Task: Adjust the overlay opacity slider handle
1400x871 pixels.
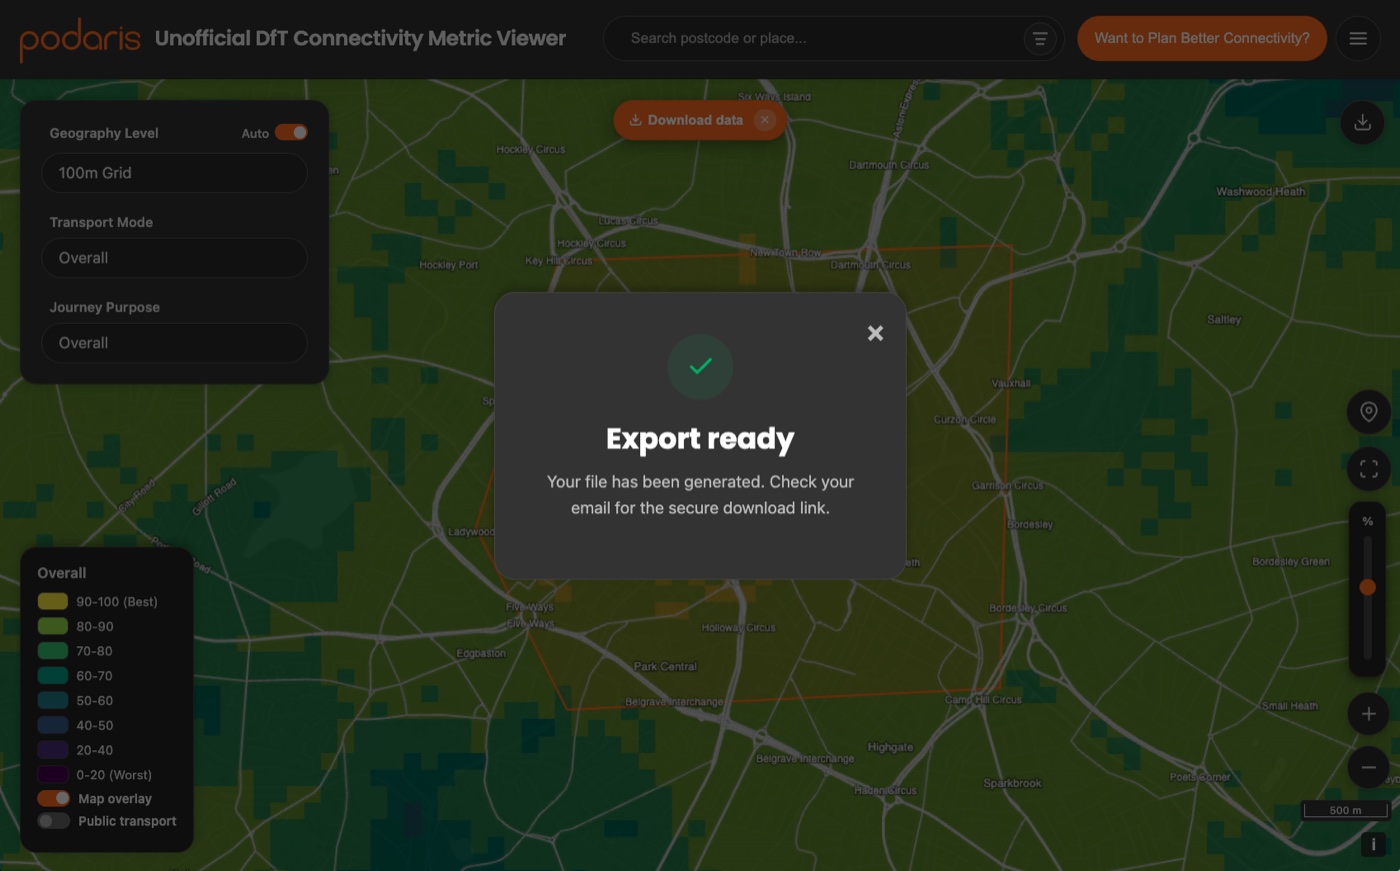Action: pos(1367,587)
